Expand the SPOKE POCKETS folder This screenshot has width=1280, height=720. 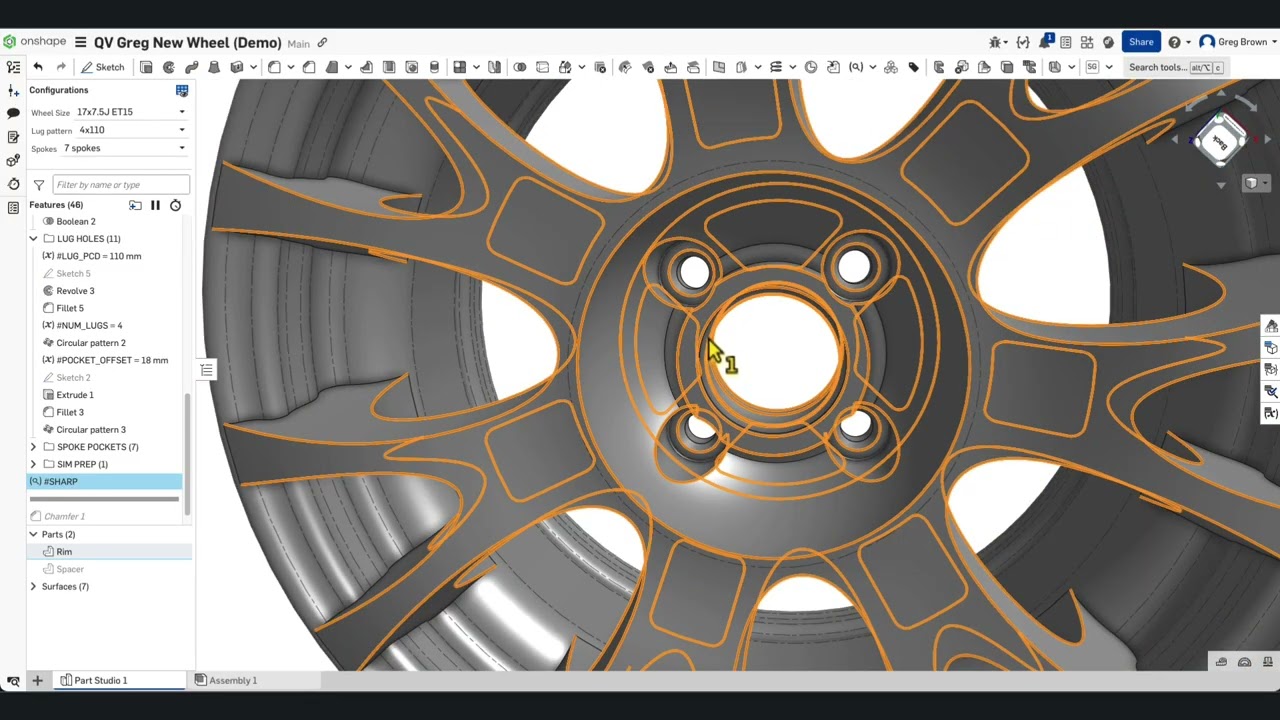point(33,447)
